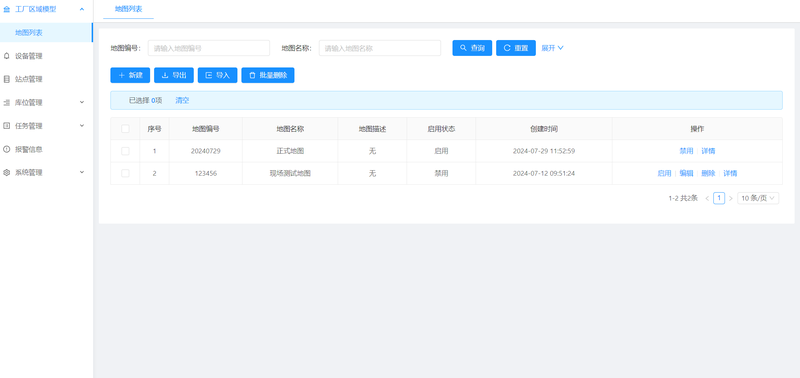The height and width of the screenshot is (378, 800).
Task: Click 编辑 for map 现场测试地图
Action: (x=686, y=173)
